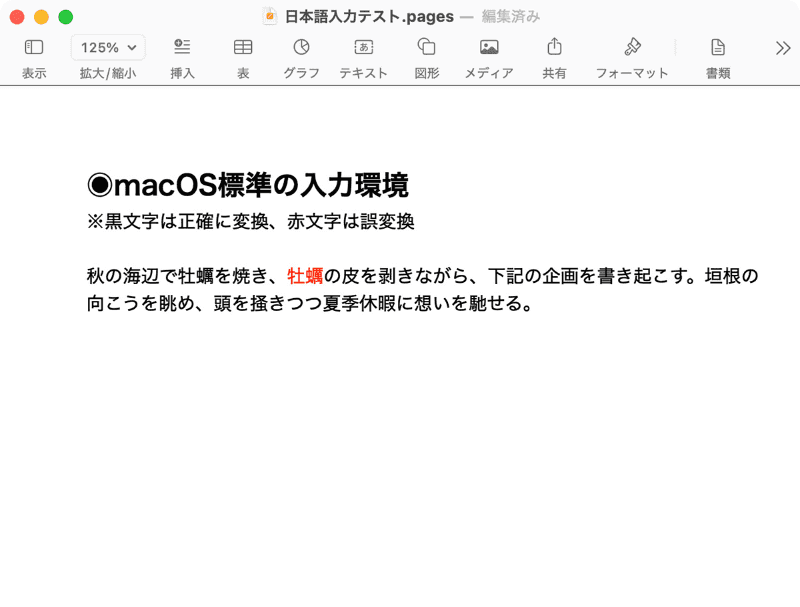Click the text 秋の海辺で牡蠣を焼き
800x607 pixels.
coord(177,276)
